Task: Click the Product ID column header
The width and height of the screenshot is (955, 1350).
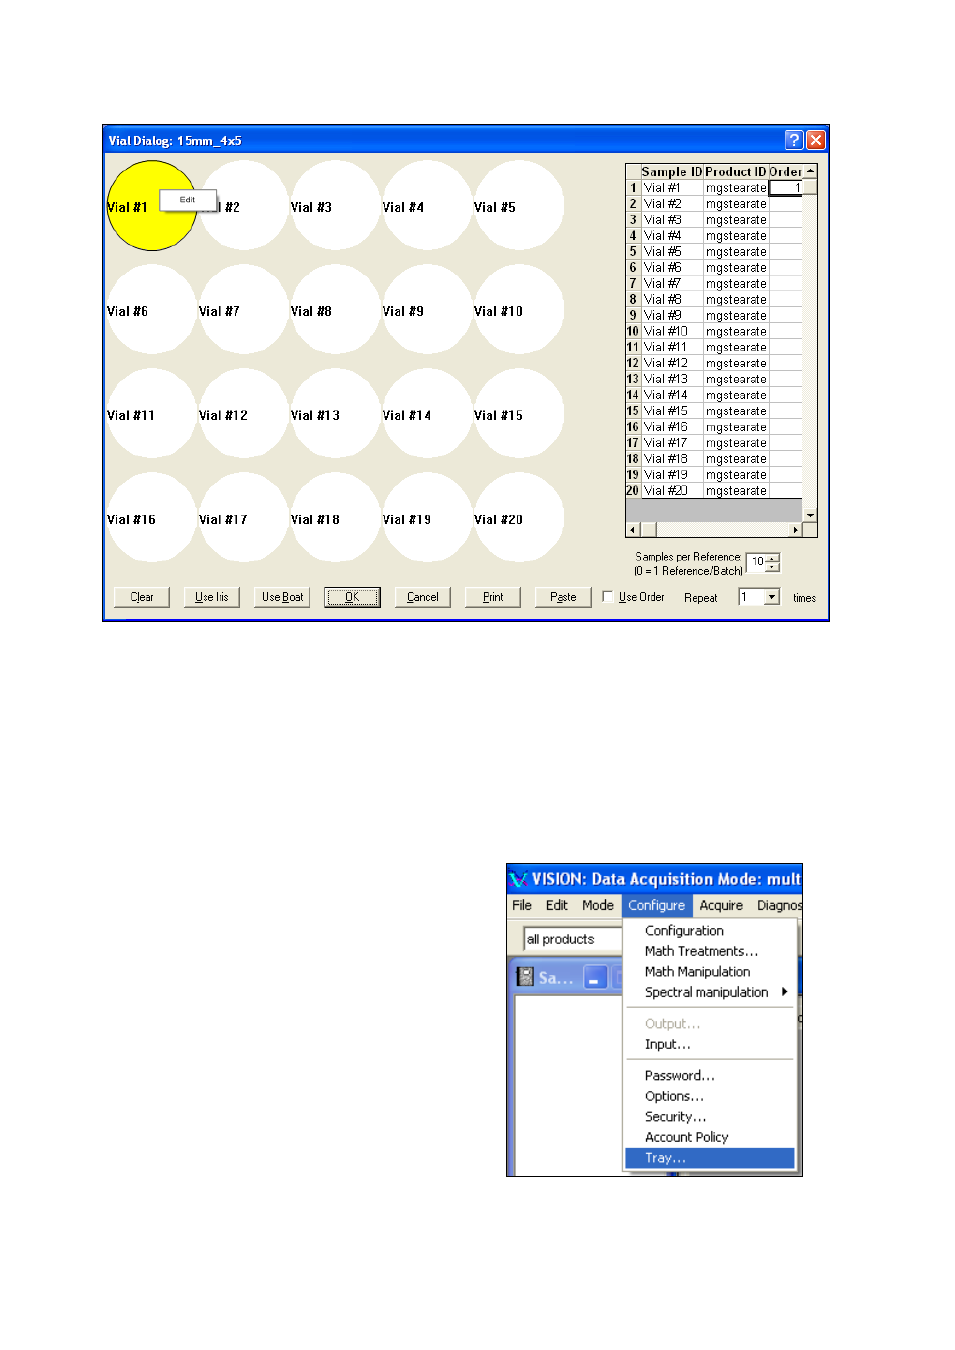Action: click(736, 172)
